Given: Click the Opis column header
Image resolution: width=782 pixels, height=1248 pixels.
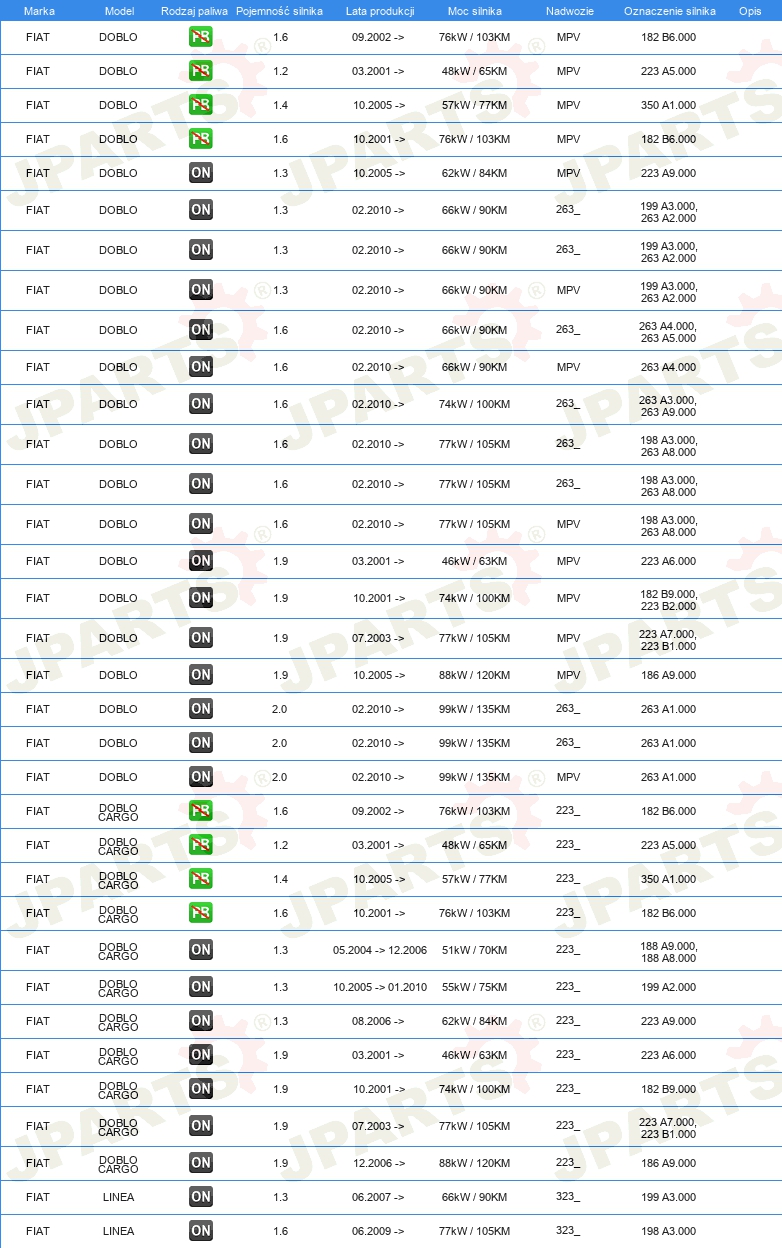Looking at the screenshot, I should pos(750,11).
